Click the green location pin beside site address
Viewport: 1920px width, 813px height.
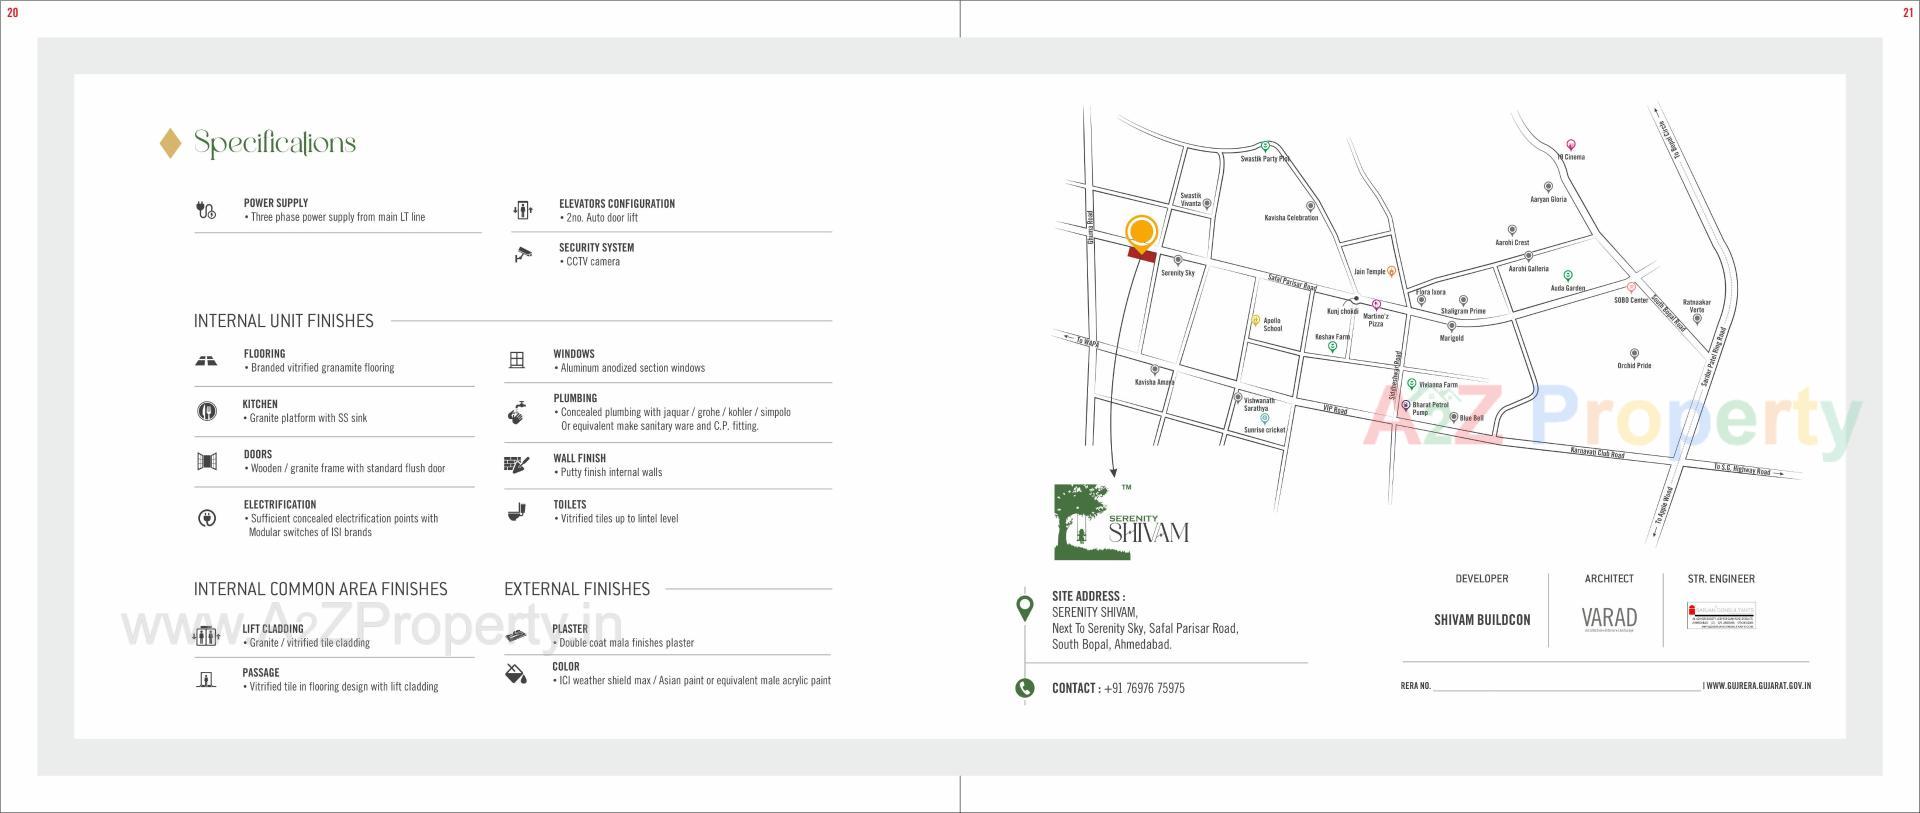(x=1024, y=608)
